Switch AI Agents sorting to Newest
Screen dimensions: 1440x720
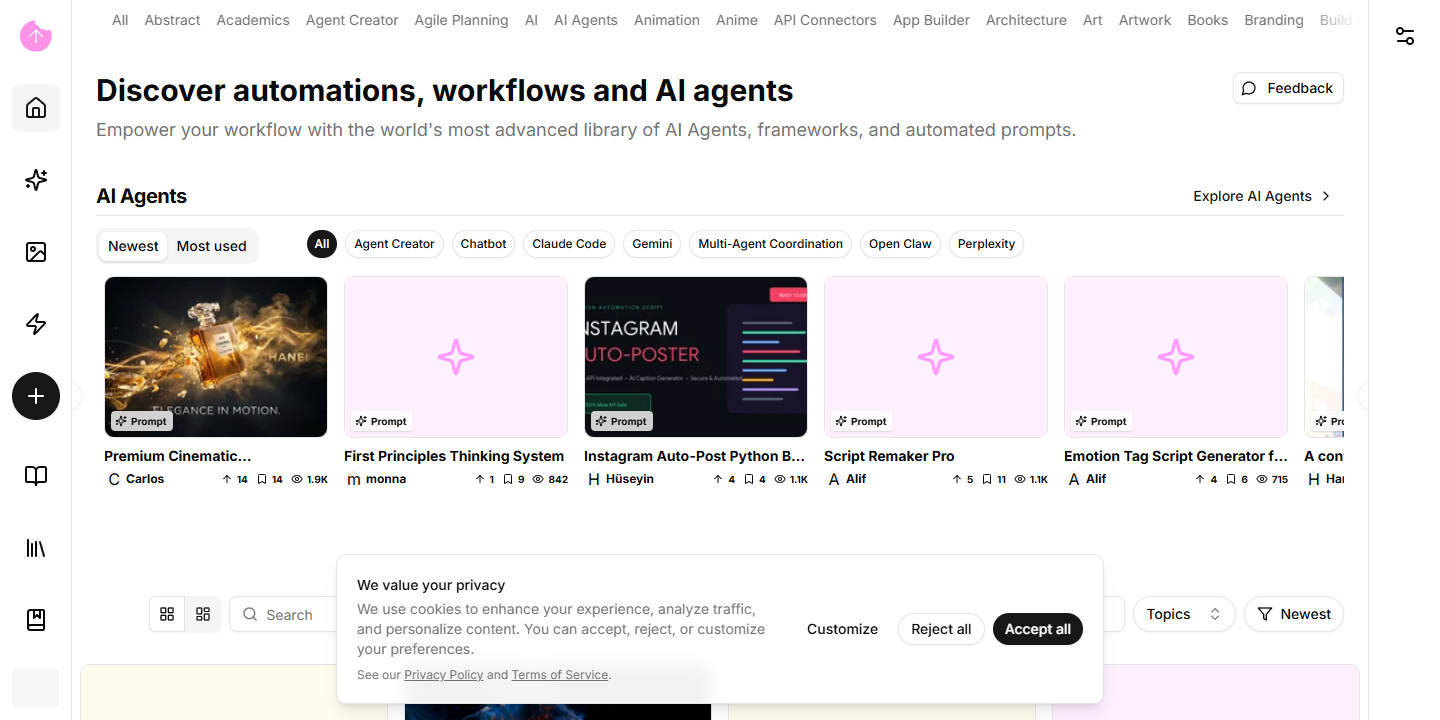pos(133,246)
